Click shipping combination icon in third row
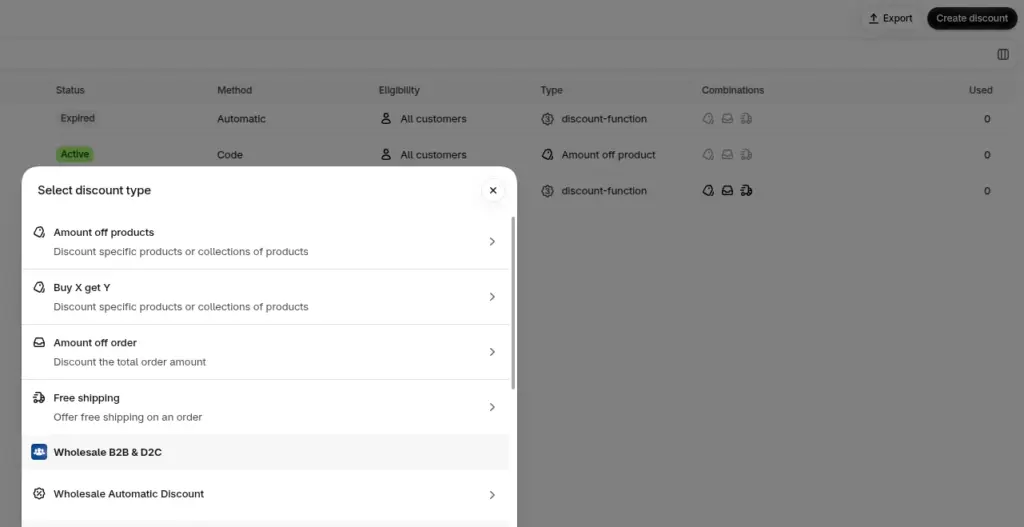The width and height of the screenshot is (1024, 527). pyautogui.click(x=746, y=191)
